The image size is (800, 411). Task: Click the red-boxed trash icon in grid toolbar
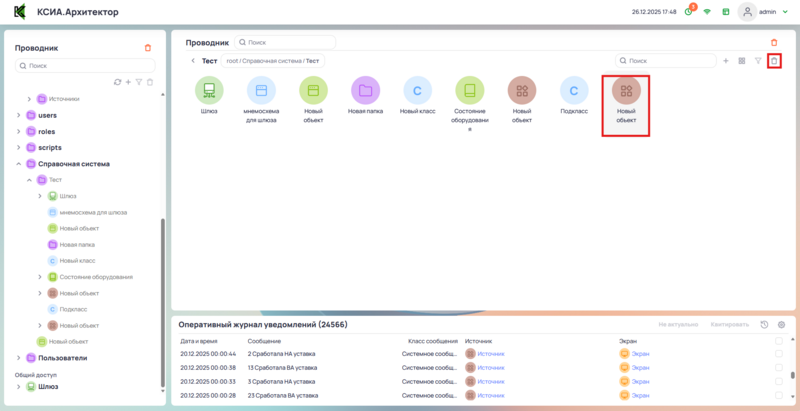(773, 61)
